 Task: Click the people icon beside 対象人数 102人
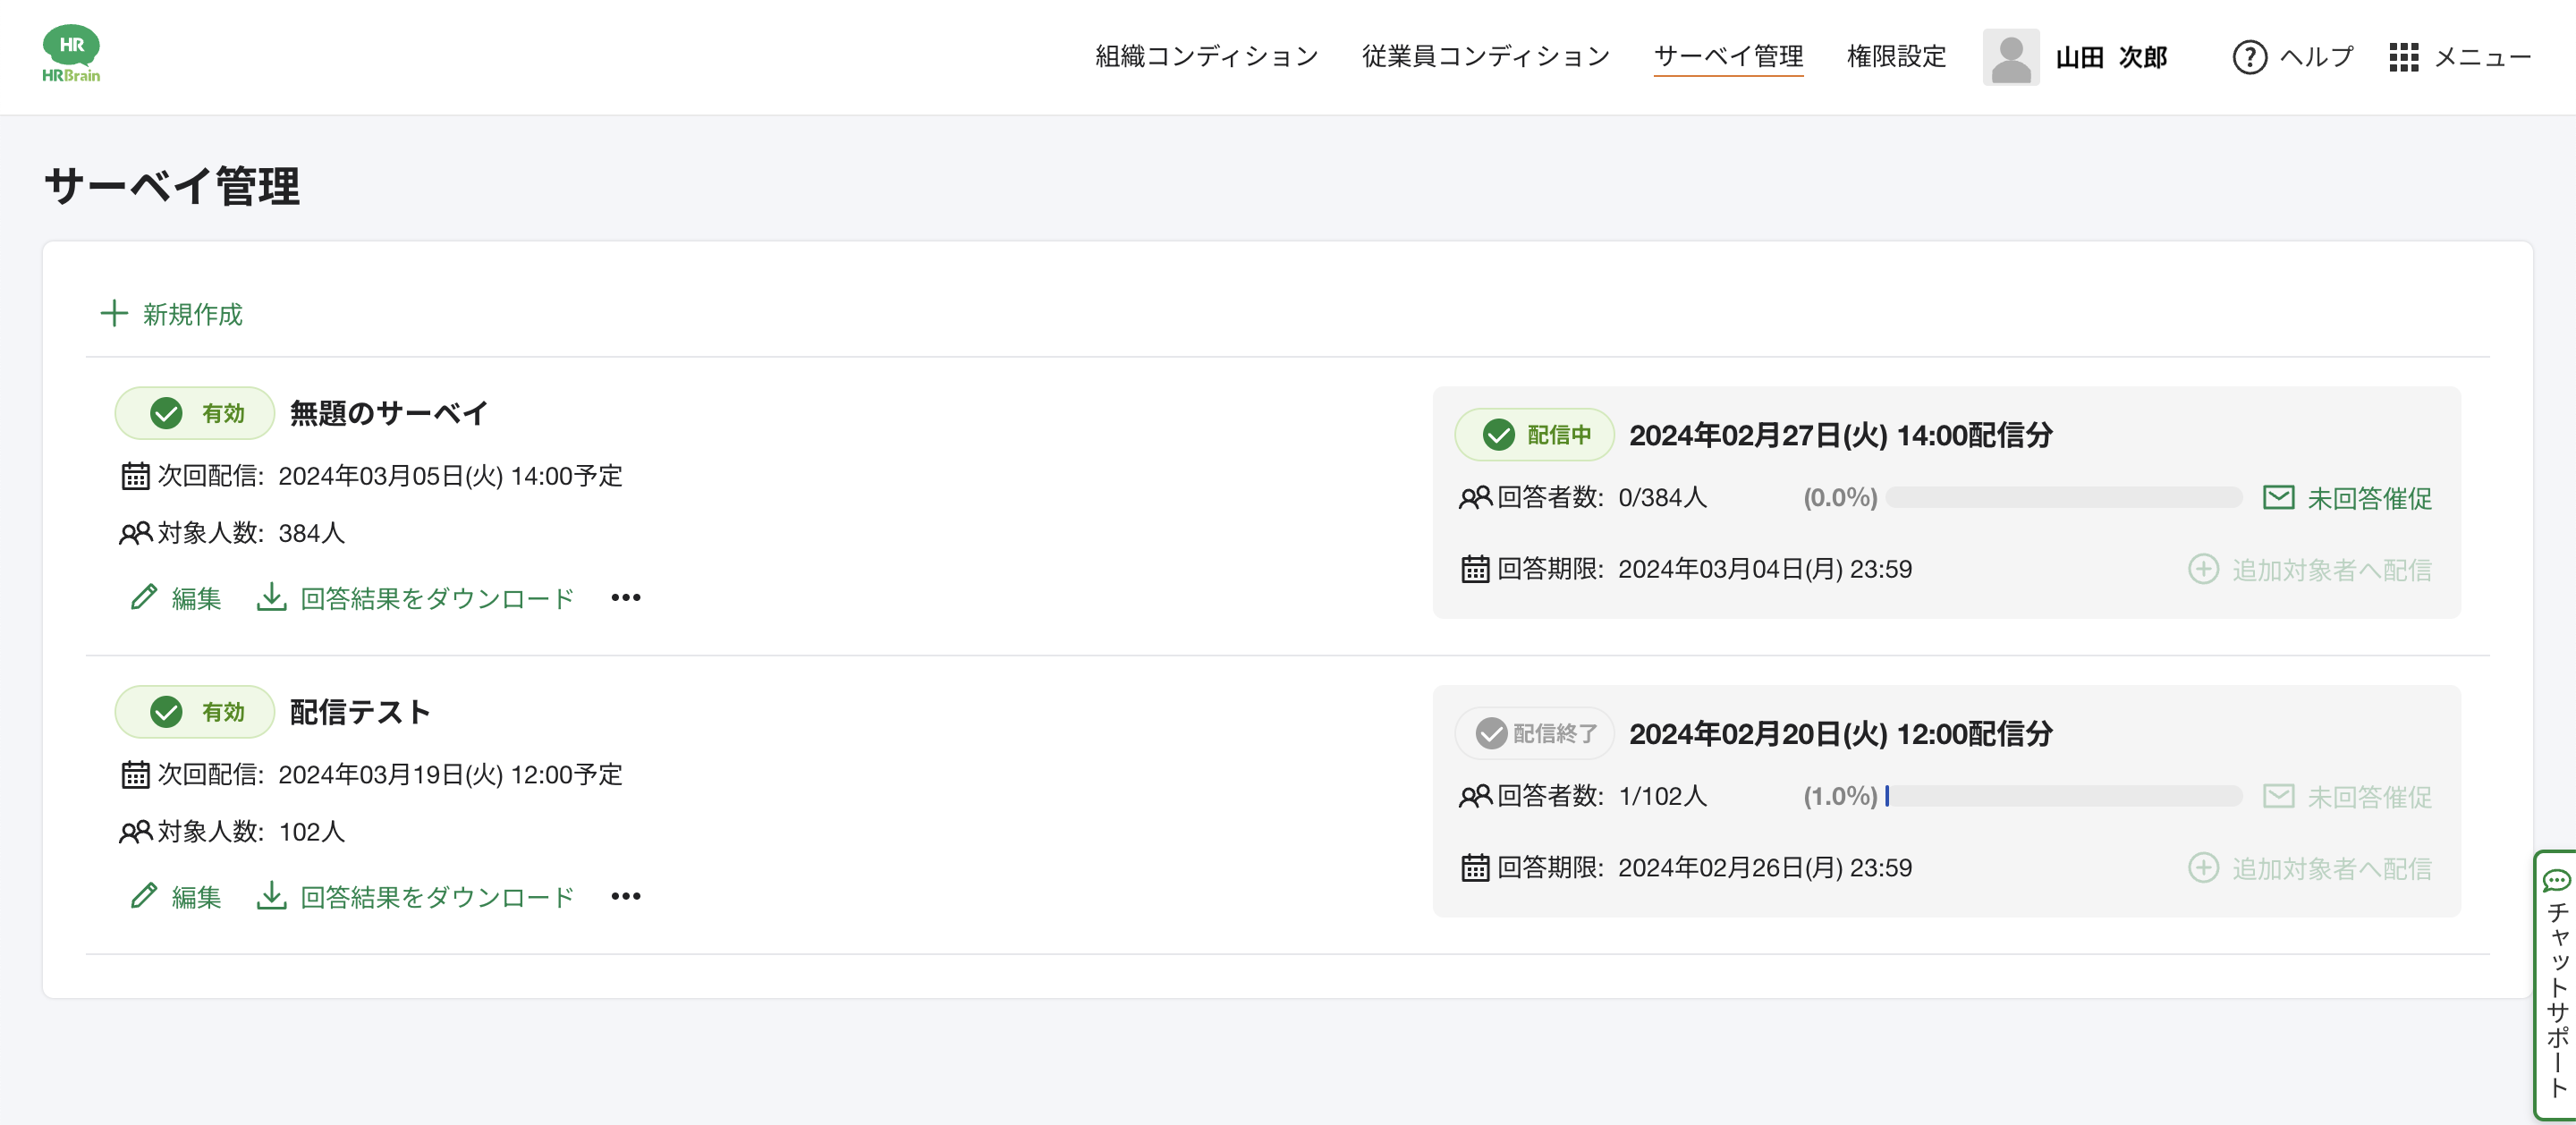pyautogui.click(x=135, y=832)
